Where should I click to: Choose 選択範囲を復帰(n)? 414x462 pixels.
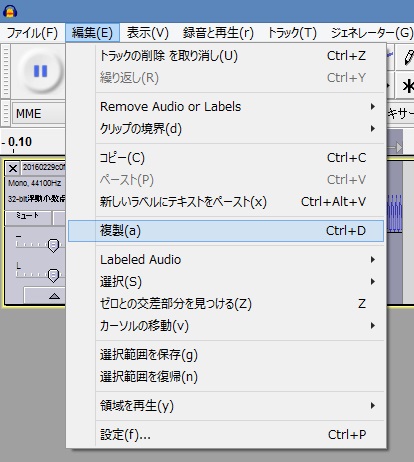click(226, 377)
